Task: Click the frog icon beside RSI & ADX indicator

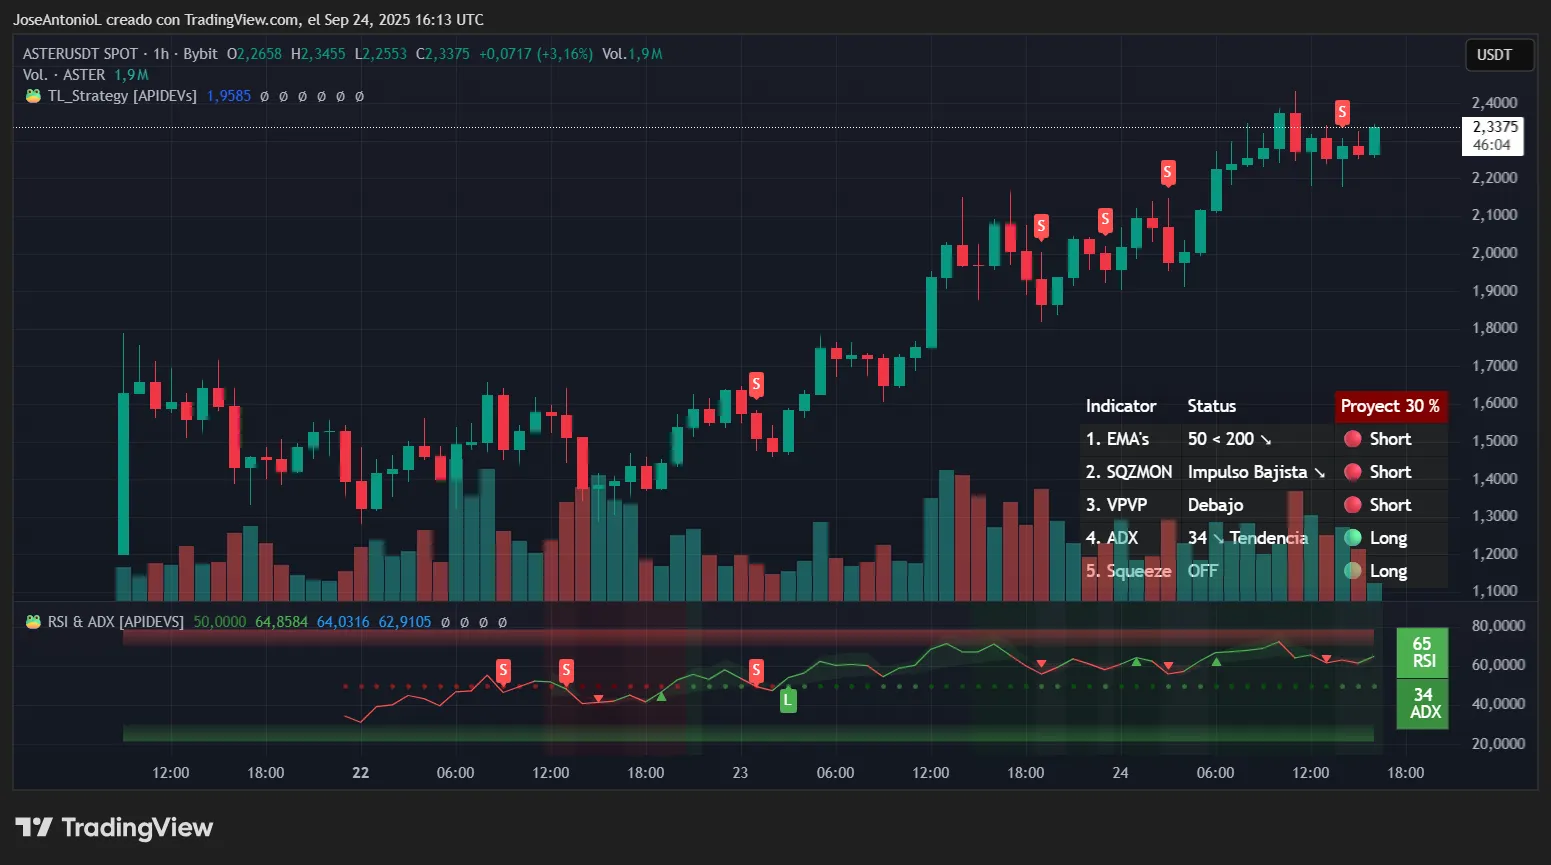Action: click(33, 621)
